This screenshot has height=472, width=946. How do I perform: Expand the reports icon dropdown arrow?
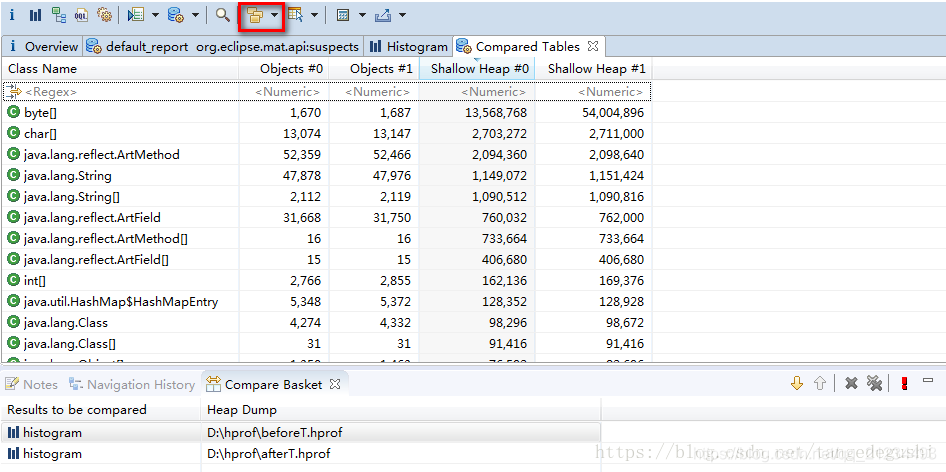pyautogui.click(x=155, y=16)
